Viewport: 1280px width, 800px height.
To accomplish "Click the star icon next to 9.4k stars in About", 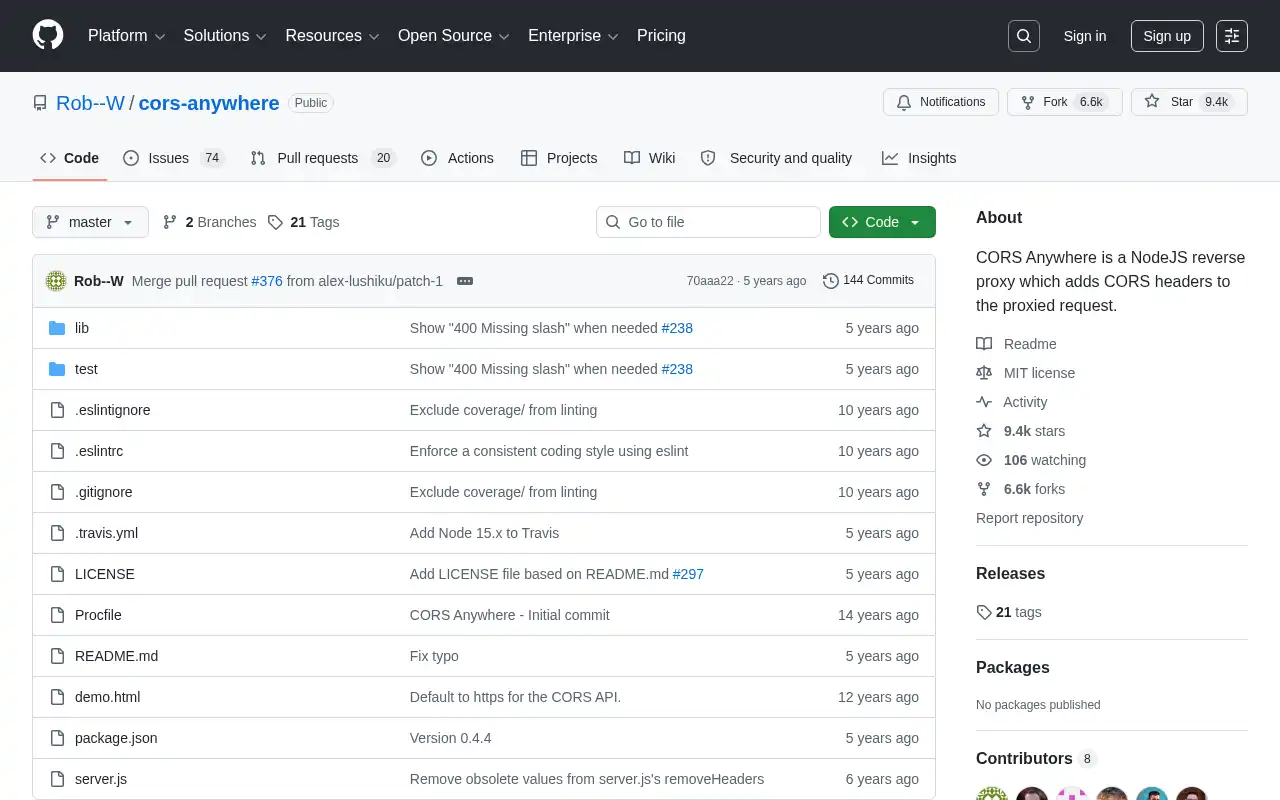I will (x=984, y=431).
